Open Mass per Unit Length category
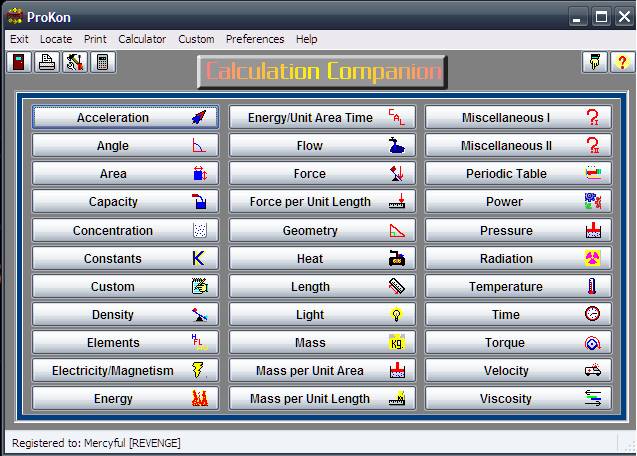 (322, 398)
